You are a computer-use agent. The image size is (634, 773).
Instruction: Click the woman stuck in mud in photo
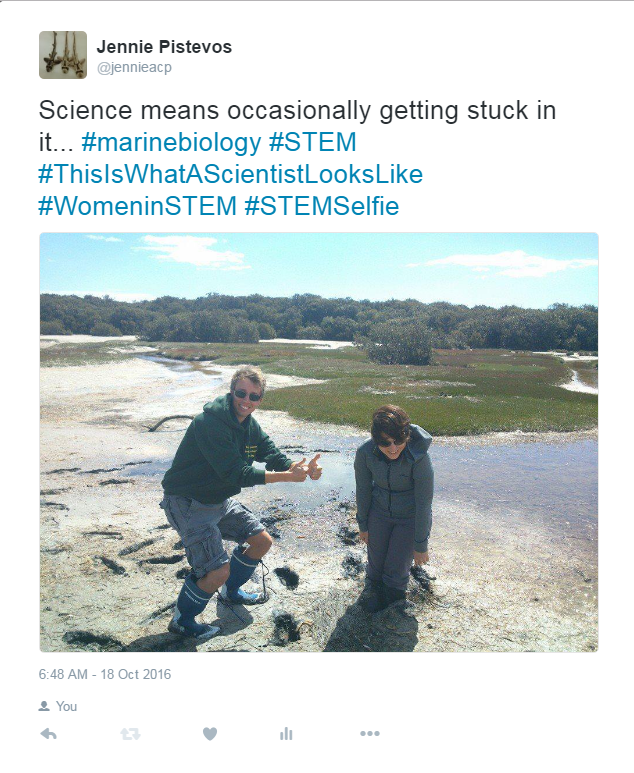[x=393, y=508]
